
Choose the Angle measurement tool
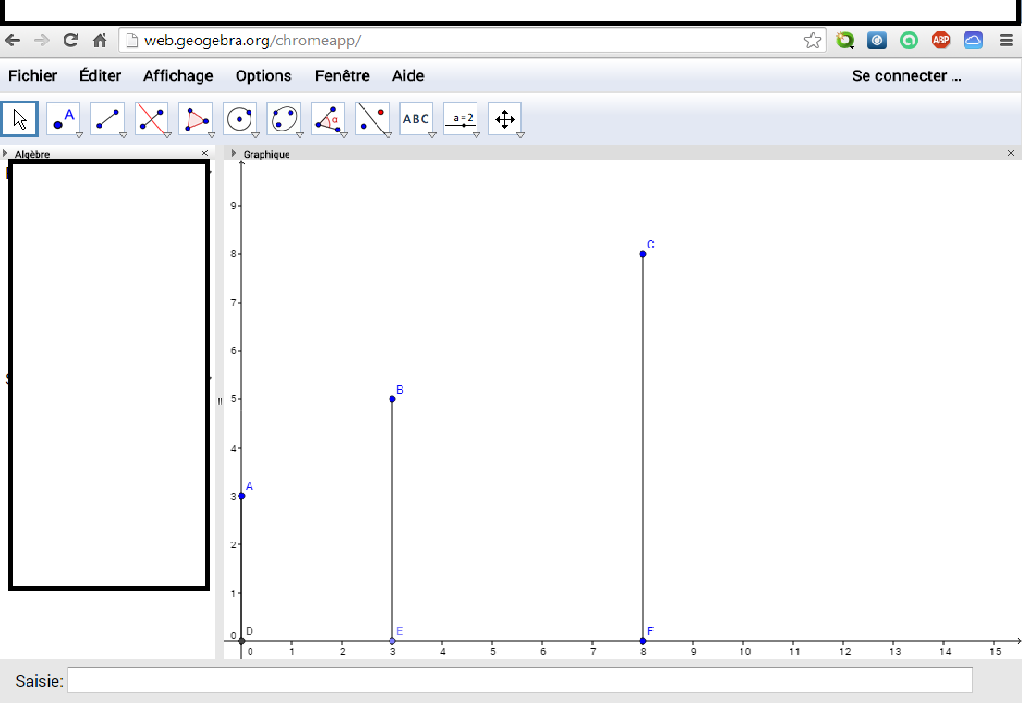328,119
